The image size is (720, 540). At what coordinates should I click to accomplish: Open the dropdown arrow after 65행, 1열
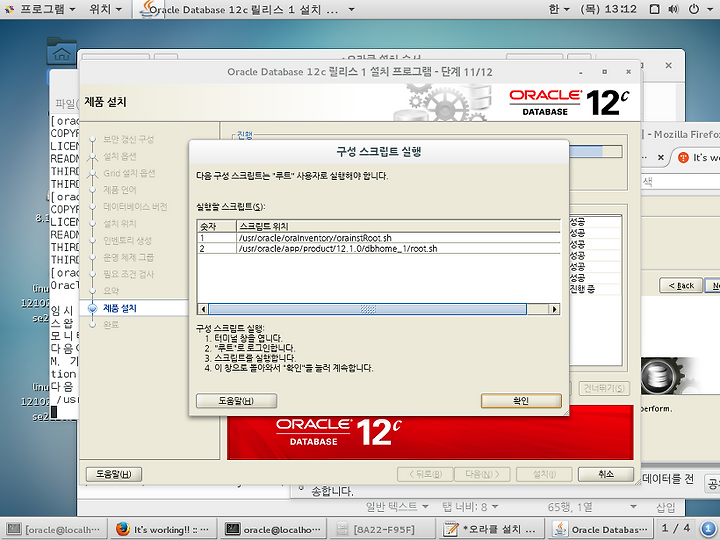coord(633,507)
